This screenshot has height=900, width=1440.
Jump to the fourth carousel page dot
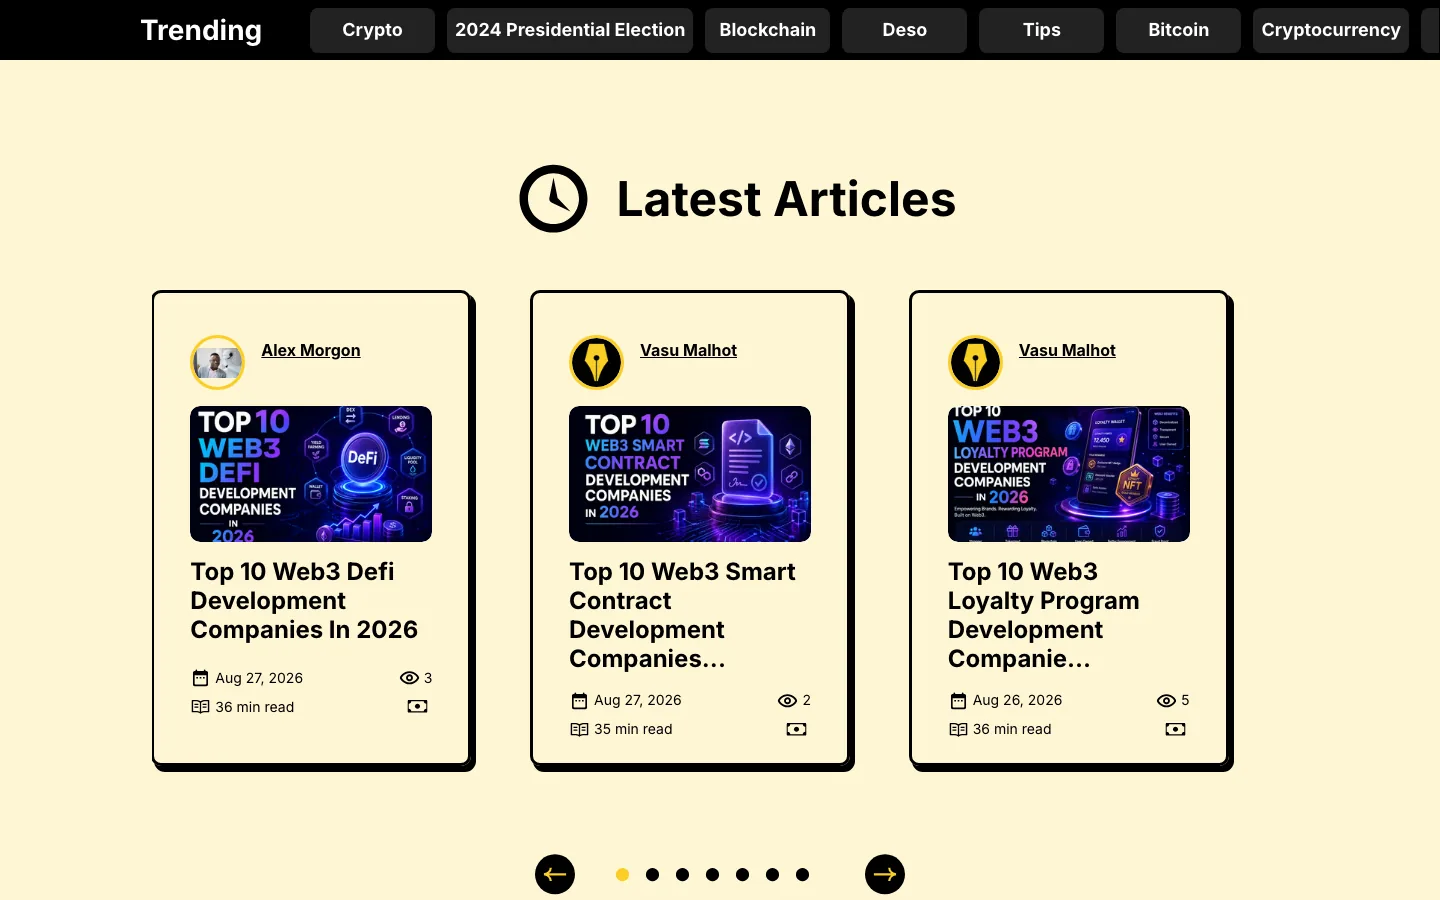[712, 874]
